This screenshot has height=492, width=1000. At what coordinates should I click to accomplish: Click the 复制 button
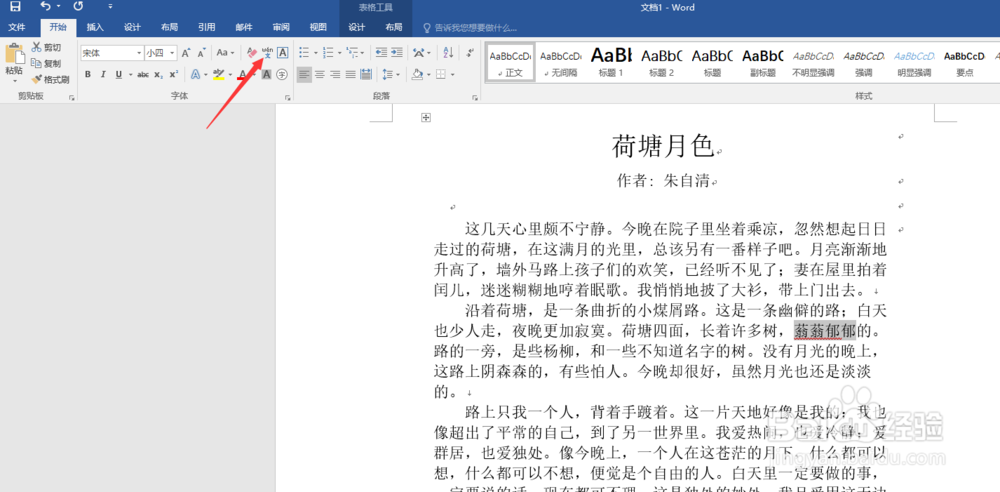(x=46, y=63)
